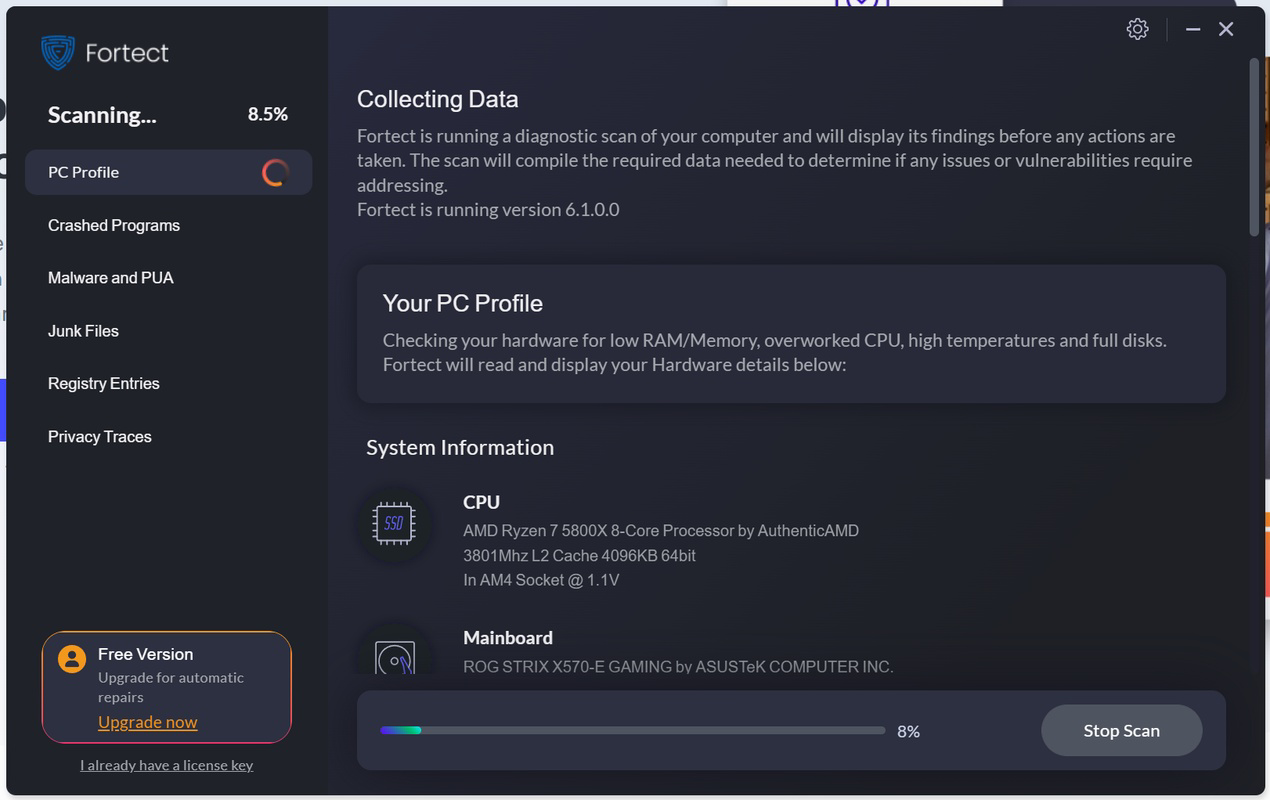Click the In AM4 Socket @ 1.1V line
The width and height of the screenshot is (1270, 800).
541,580
